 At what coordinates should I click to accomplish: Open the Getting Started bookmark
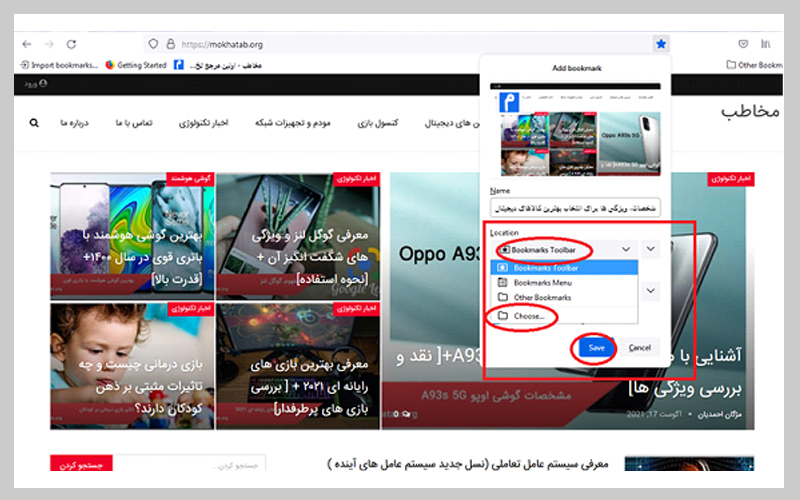click(136, 65)
